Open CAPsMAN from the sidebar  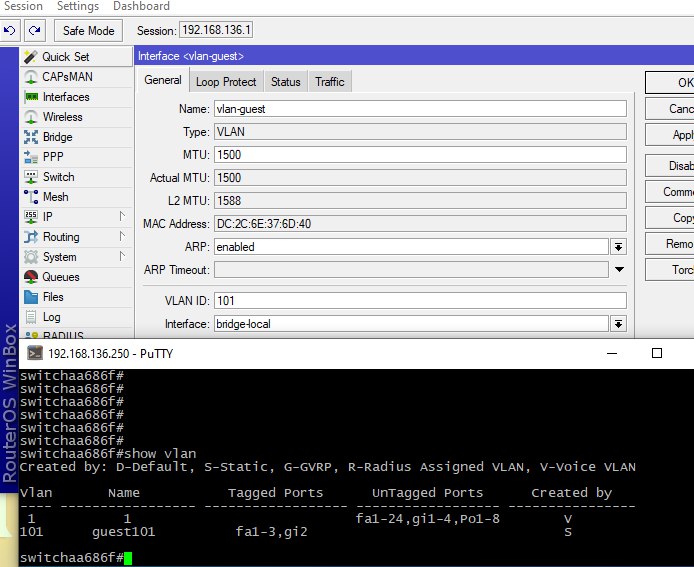tap(65, 77)
